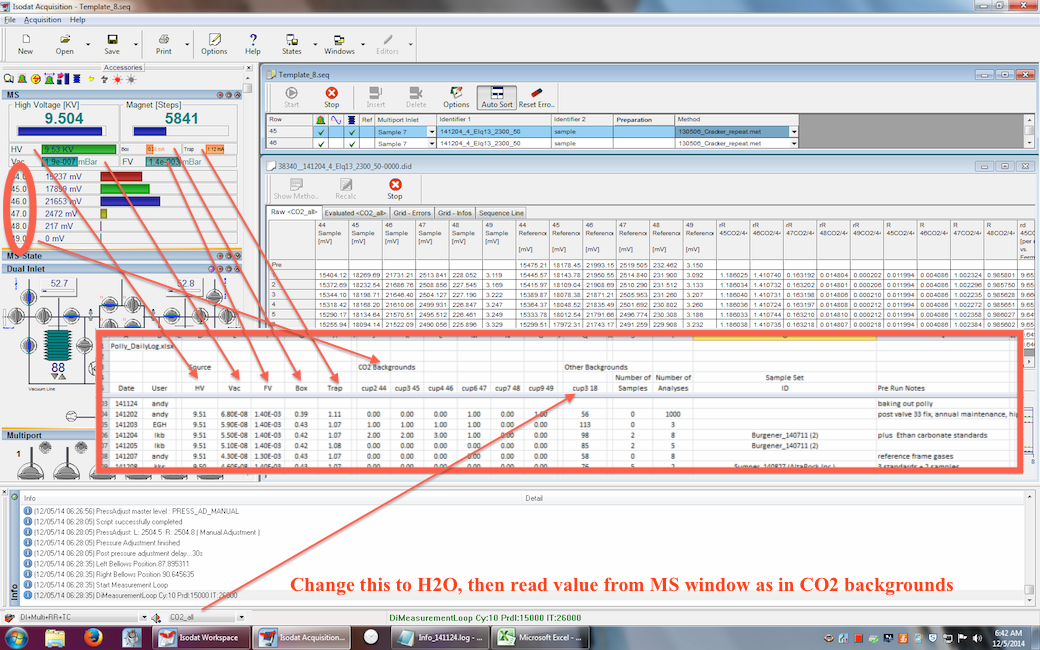1040x650 pixels.
Task: Click the Info_141124.log taskbar button
Action: (x=442, y=638)
